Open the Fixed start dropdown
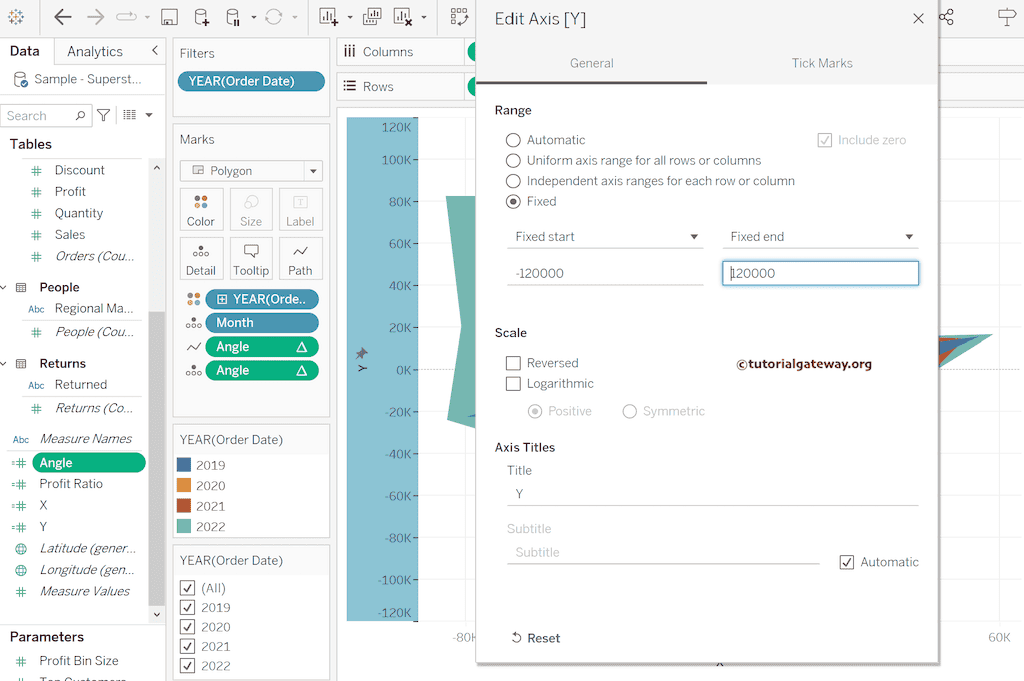Image resolution: width=1024 pixels, height=681 pixels. 605,236
